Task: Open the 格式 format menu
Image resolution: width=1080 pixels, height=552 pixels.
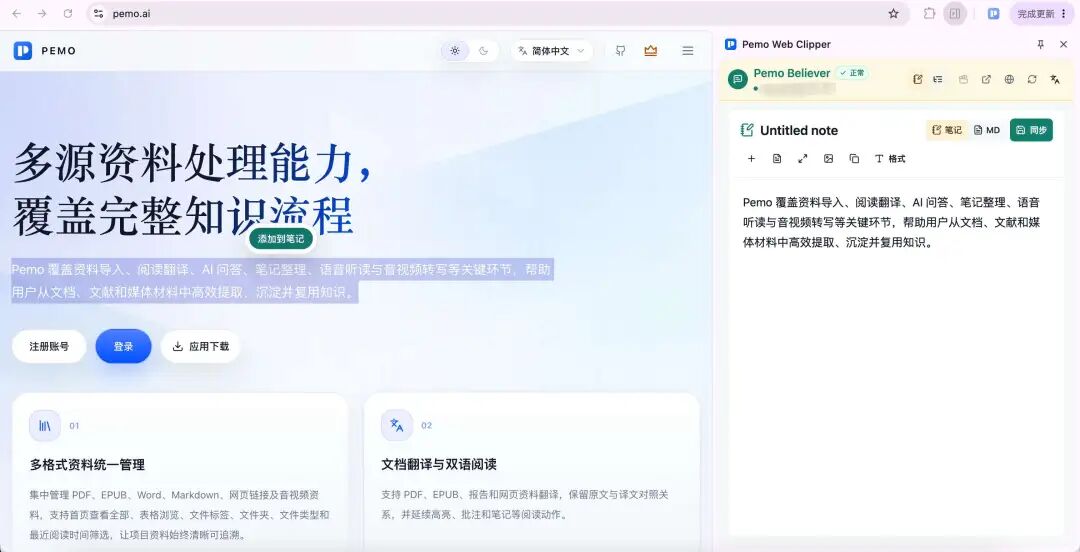Action: pos(890,159)
